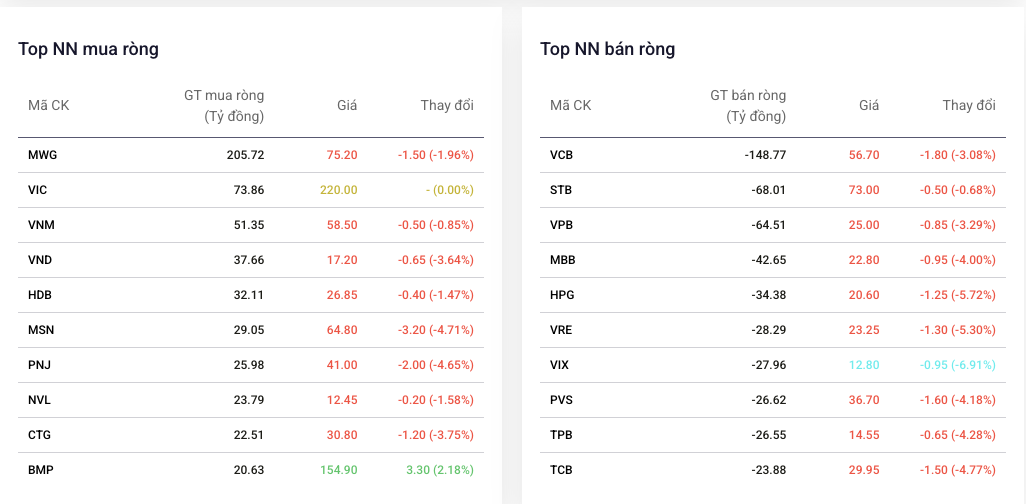Click BMP stock code
The image size is (1026, 504).
[x=41, y=470]
